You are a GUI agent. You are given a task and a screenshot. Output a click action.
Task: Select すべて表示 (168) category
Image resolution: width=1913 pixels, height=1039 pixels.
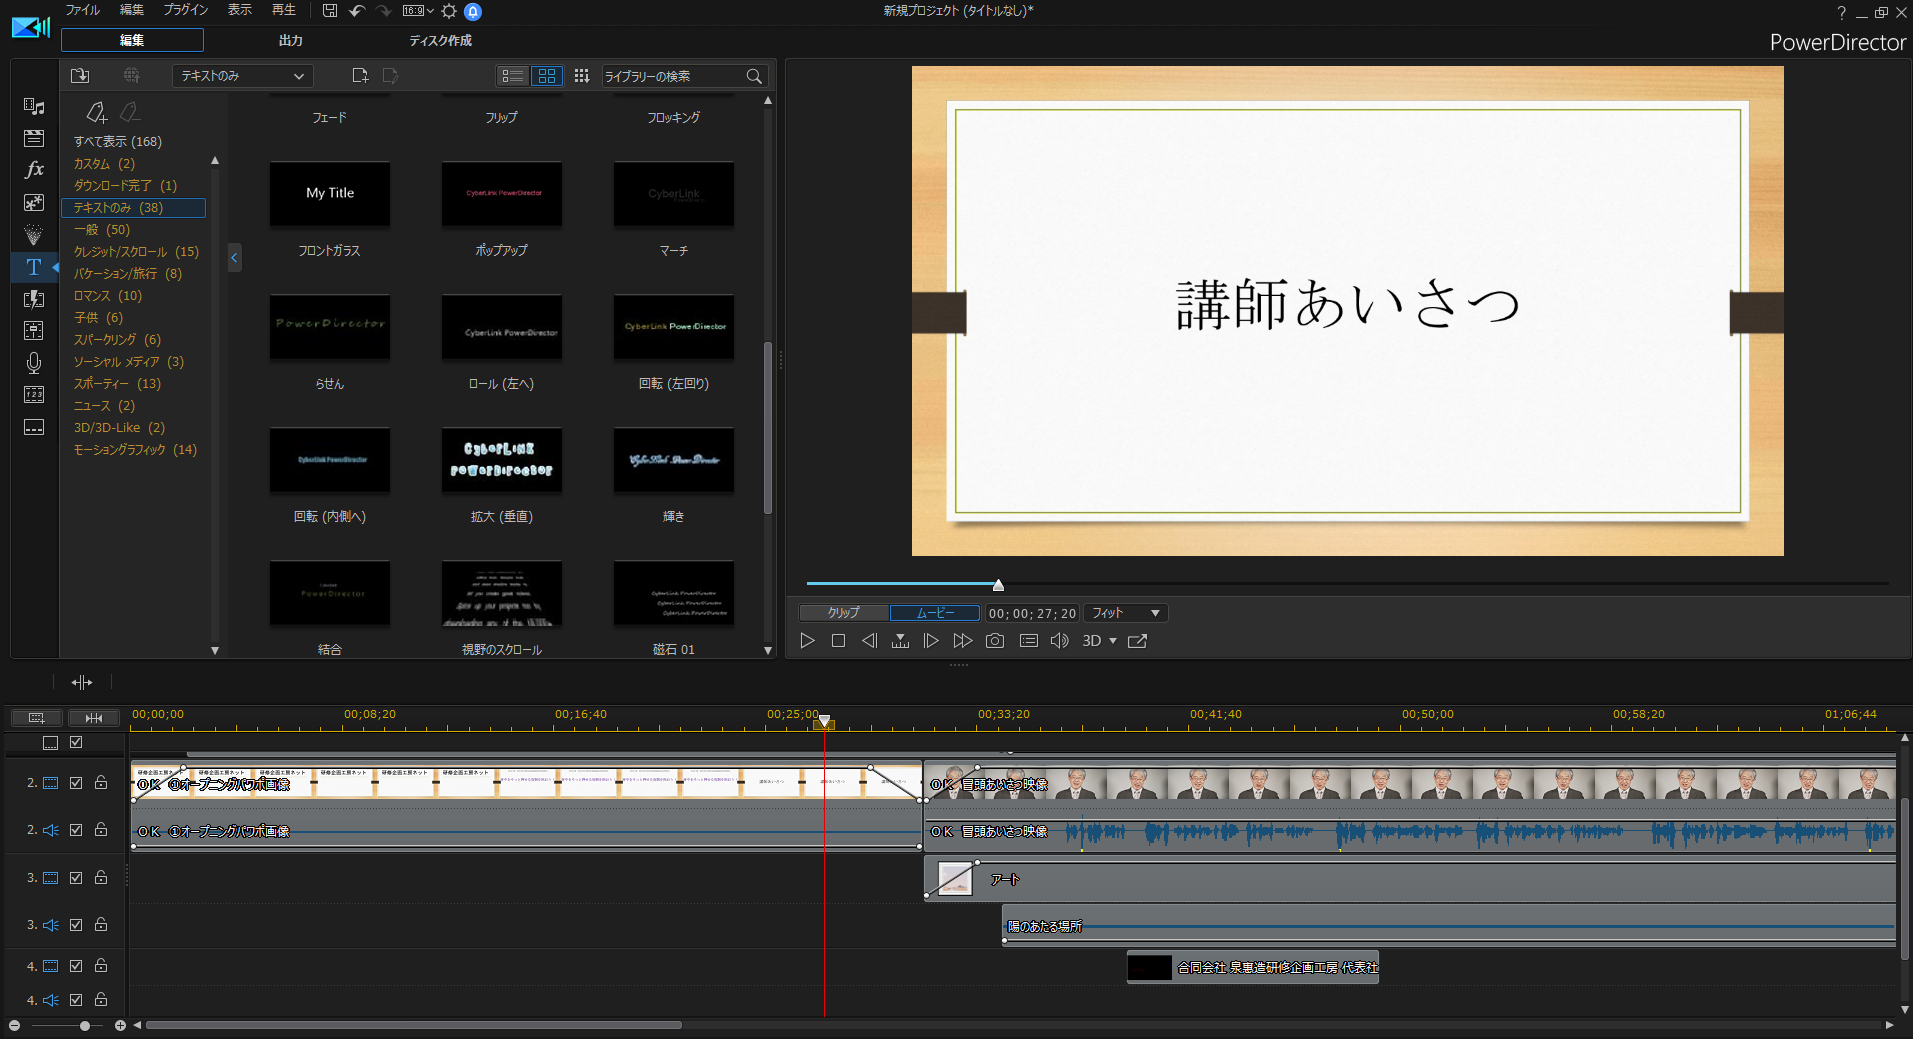pos(118,142)
